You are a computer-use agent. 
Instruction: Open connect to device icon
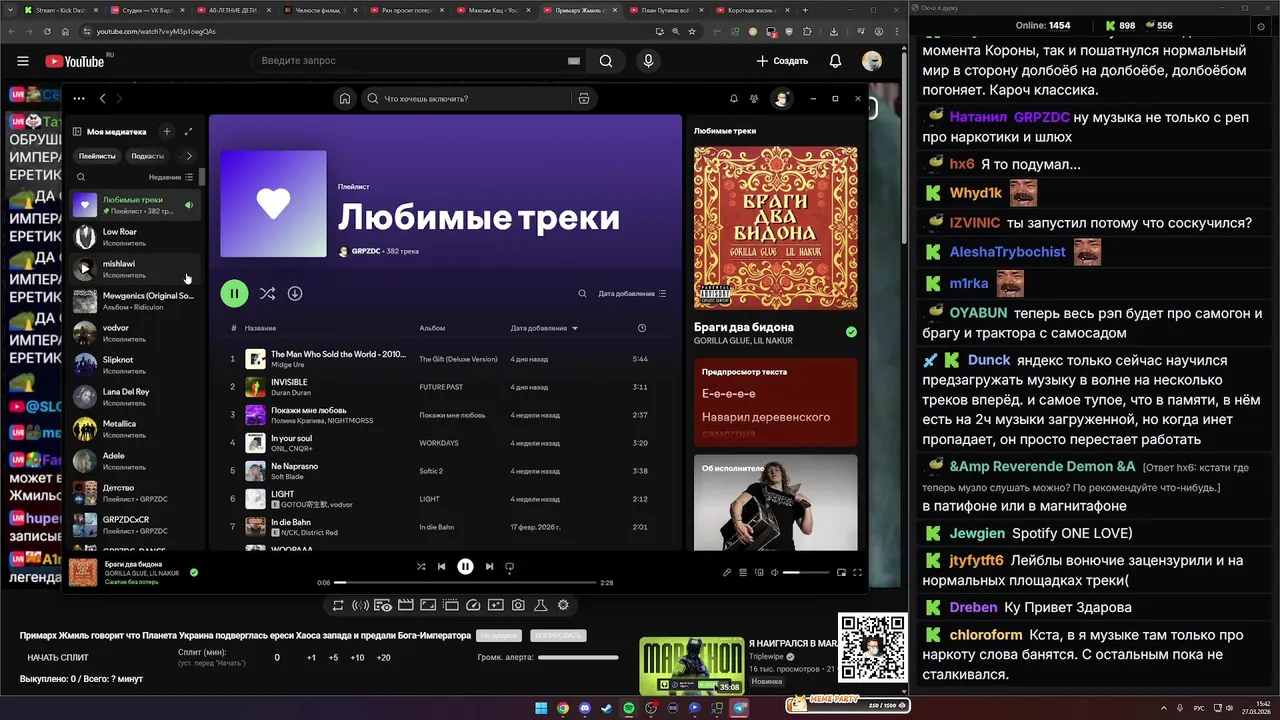tap(760, 573)
